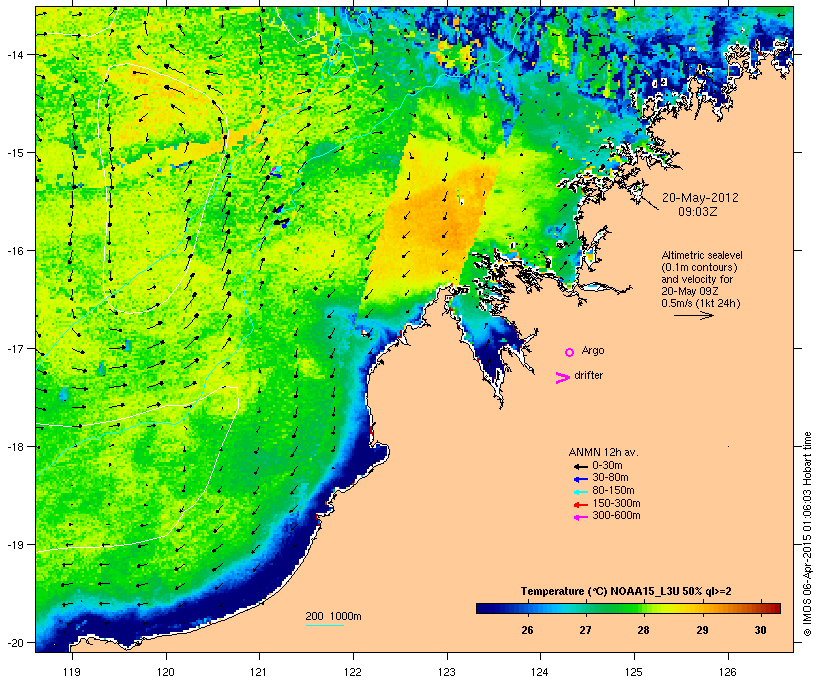Click the red 150-300m arrow legend symbol

pyautogui.click(x=580, y=504)
